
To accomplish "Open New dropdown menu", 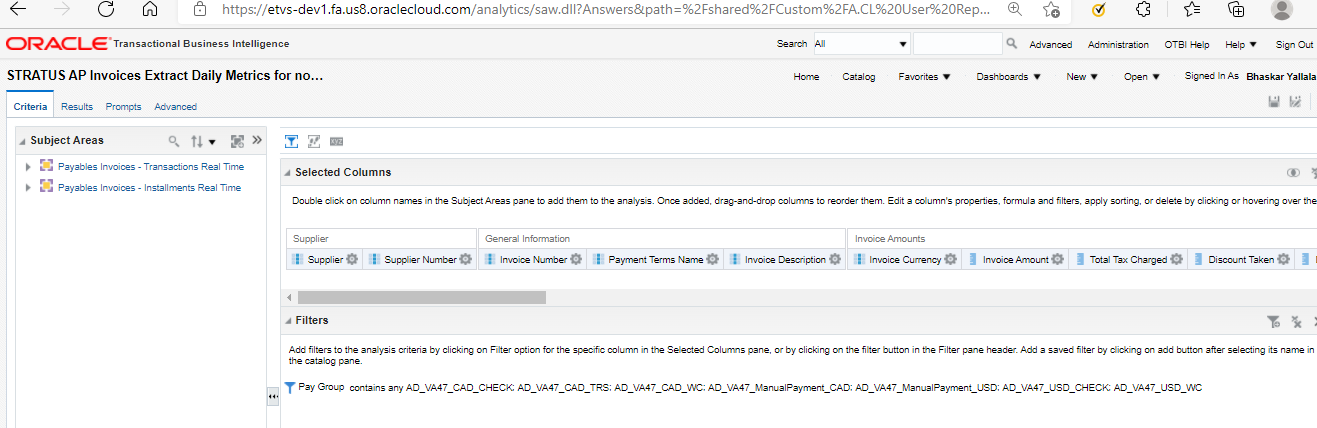I will click(1082, 76).
